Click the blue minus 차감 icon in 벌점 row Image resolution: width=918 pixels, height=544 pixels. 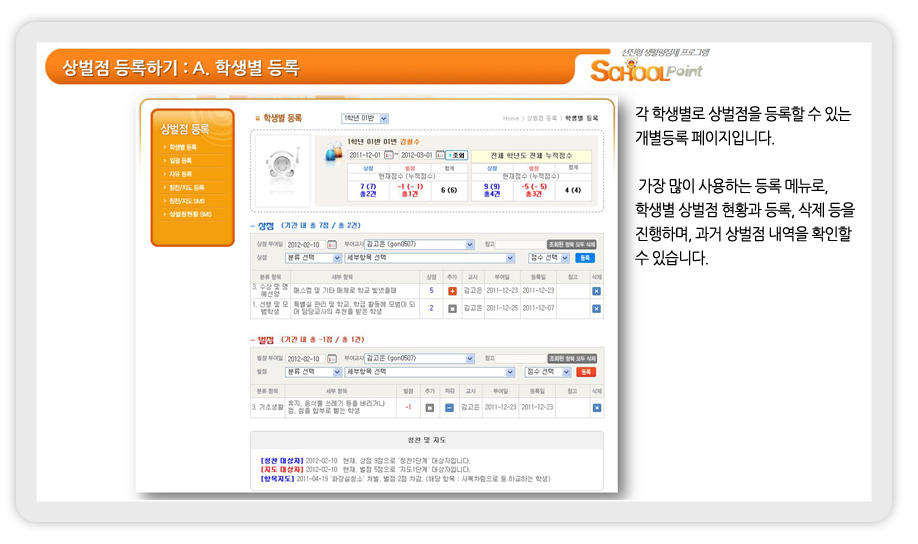pyautogui.click(x=449, y=407)
